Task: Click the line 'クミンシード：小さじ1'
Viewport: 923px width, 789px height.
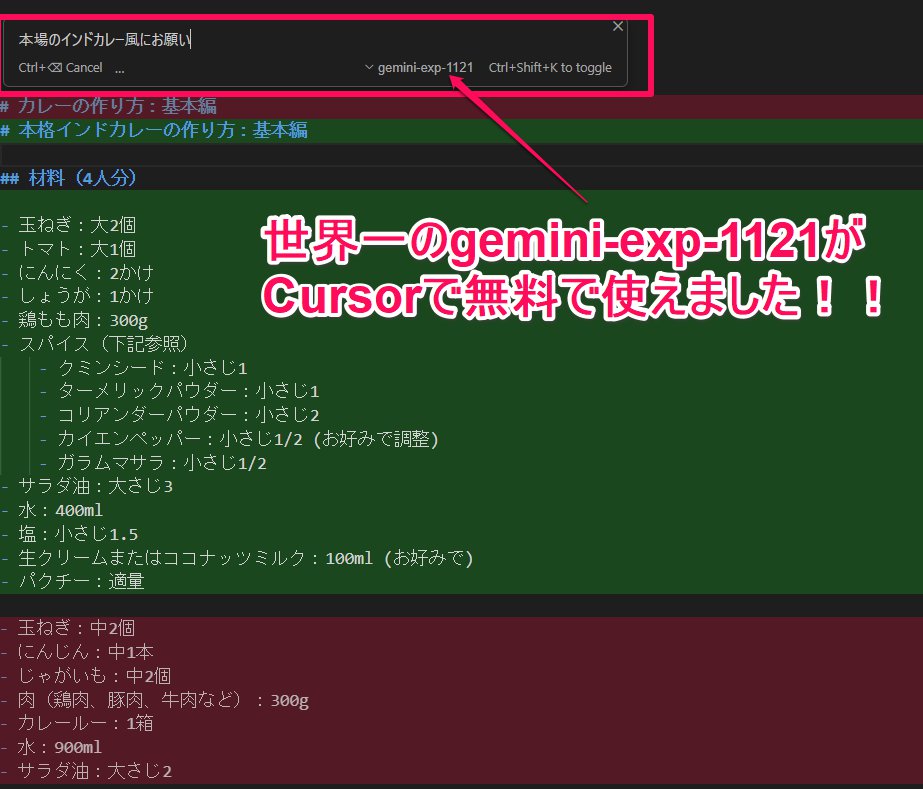Action: [152, 367]
